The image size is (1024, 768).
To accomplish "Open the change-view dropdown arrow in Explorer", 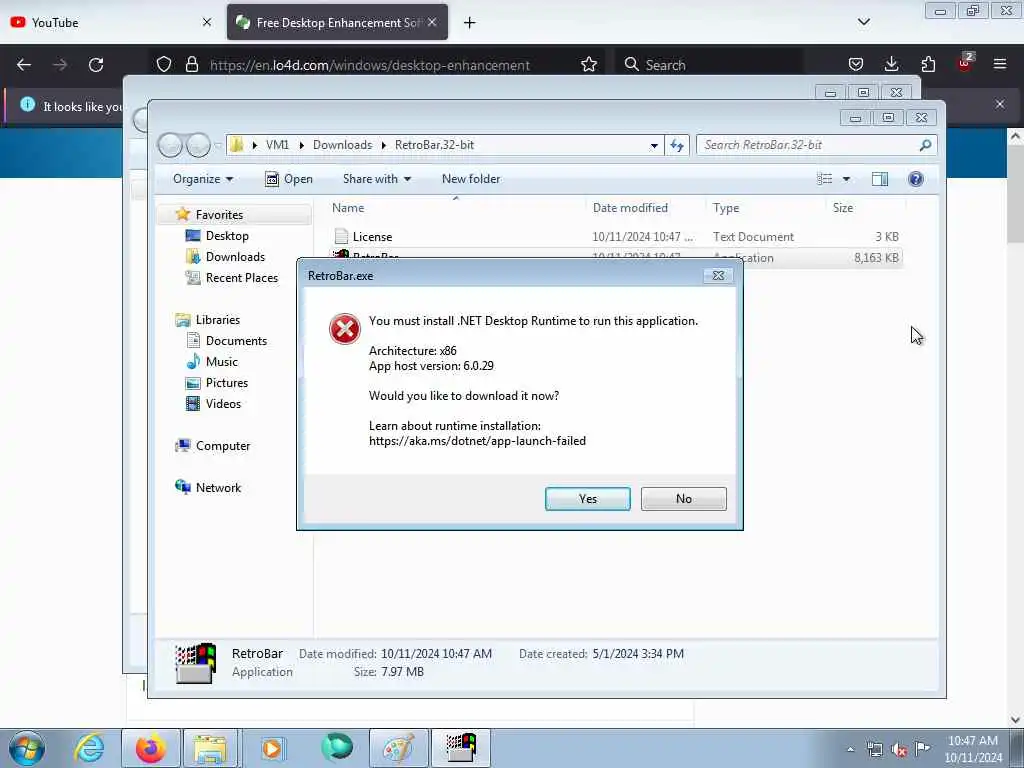I will click(846, 179).
